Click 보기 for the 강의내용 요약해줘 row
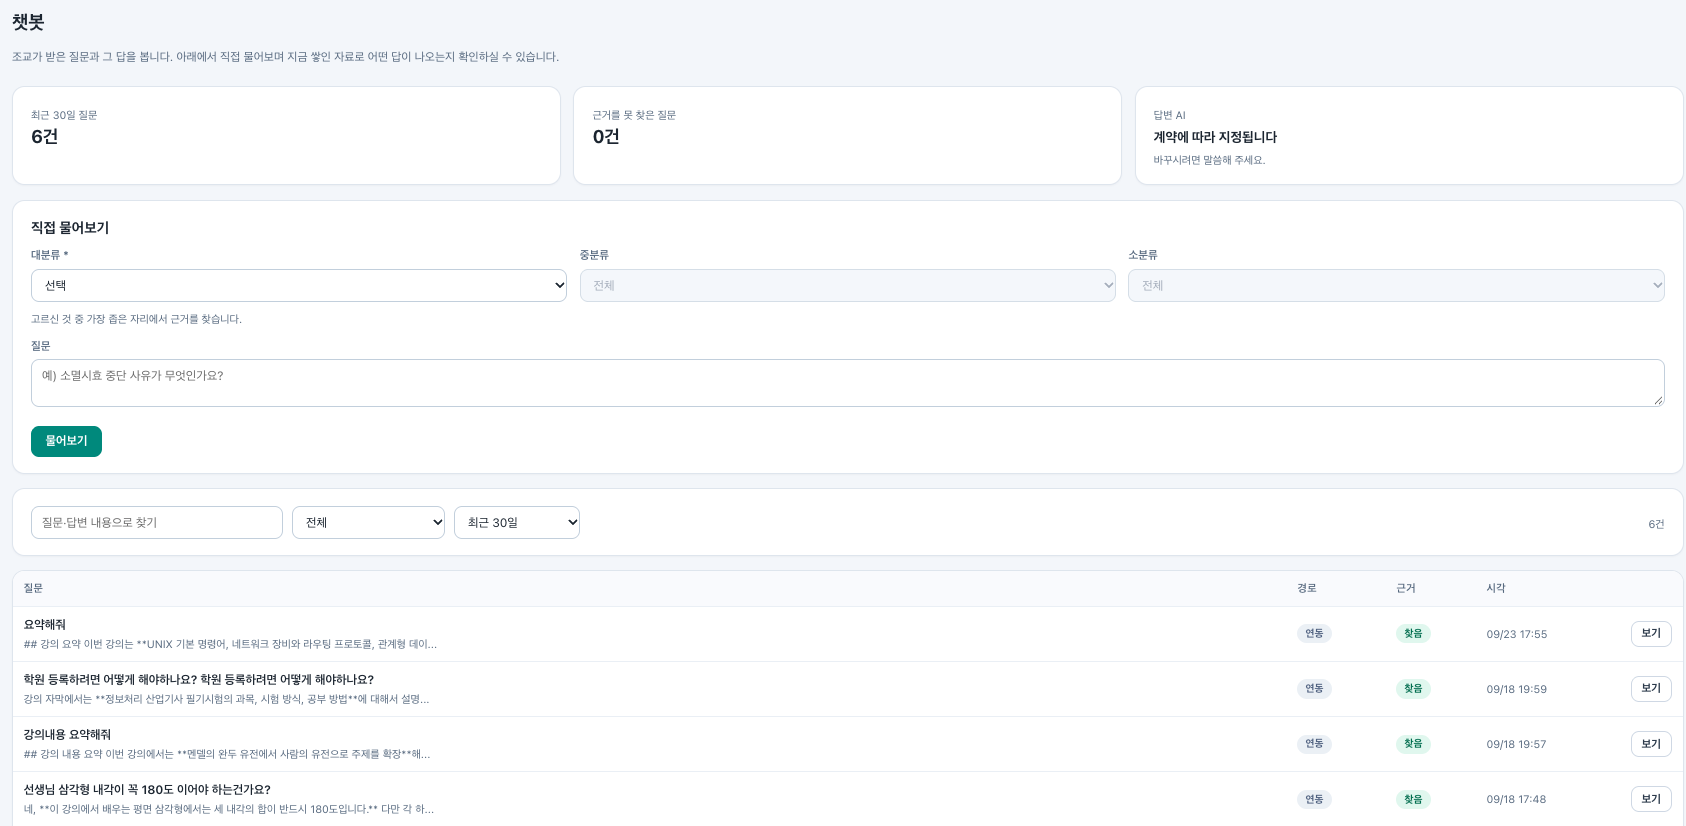Viewport: 1686px width, 826px height. tap(1651, 744)
